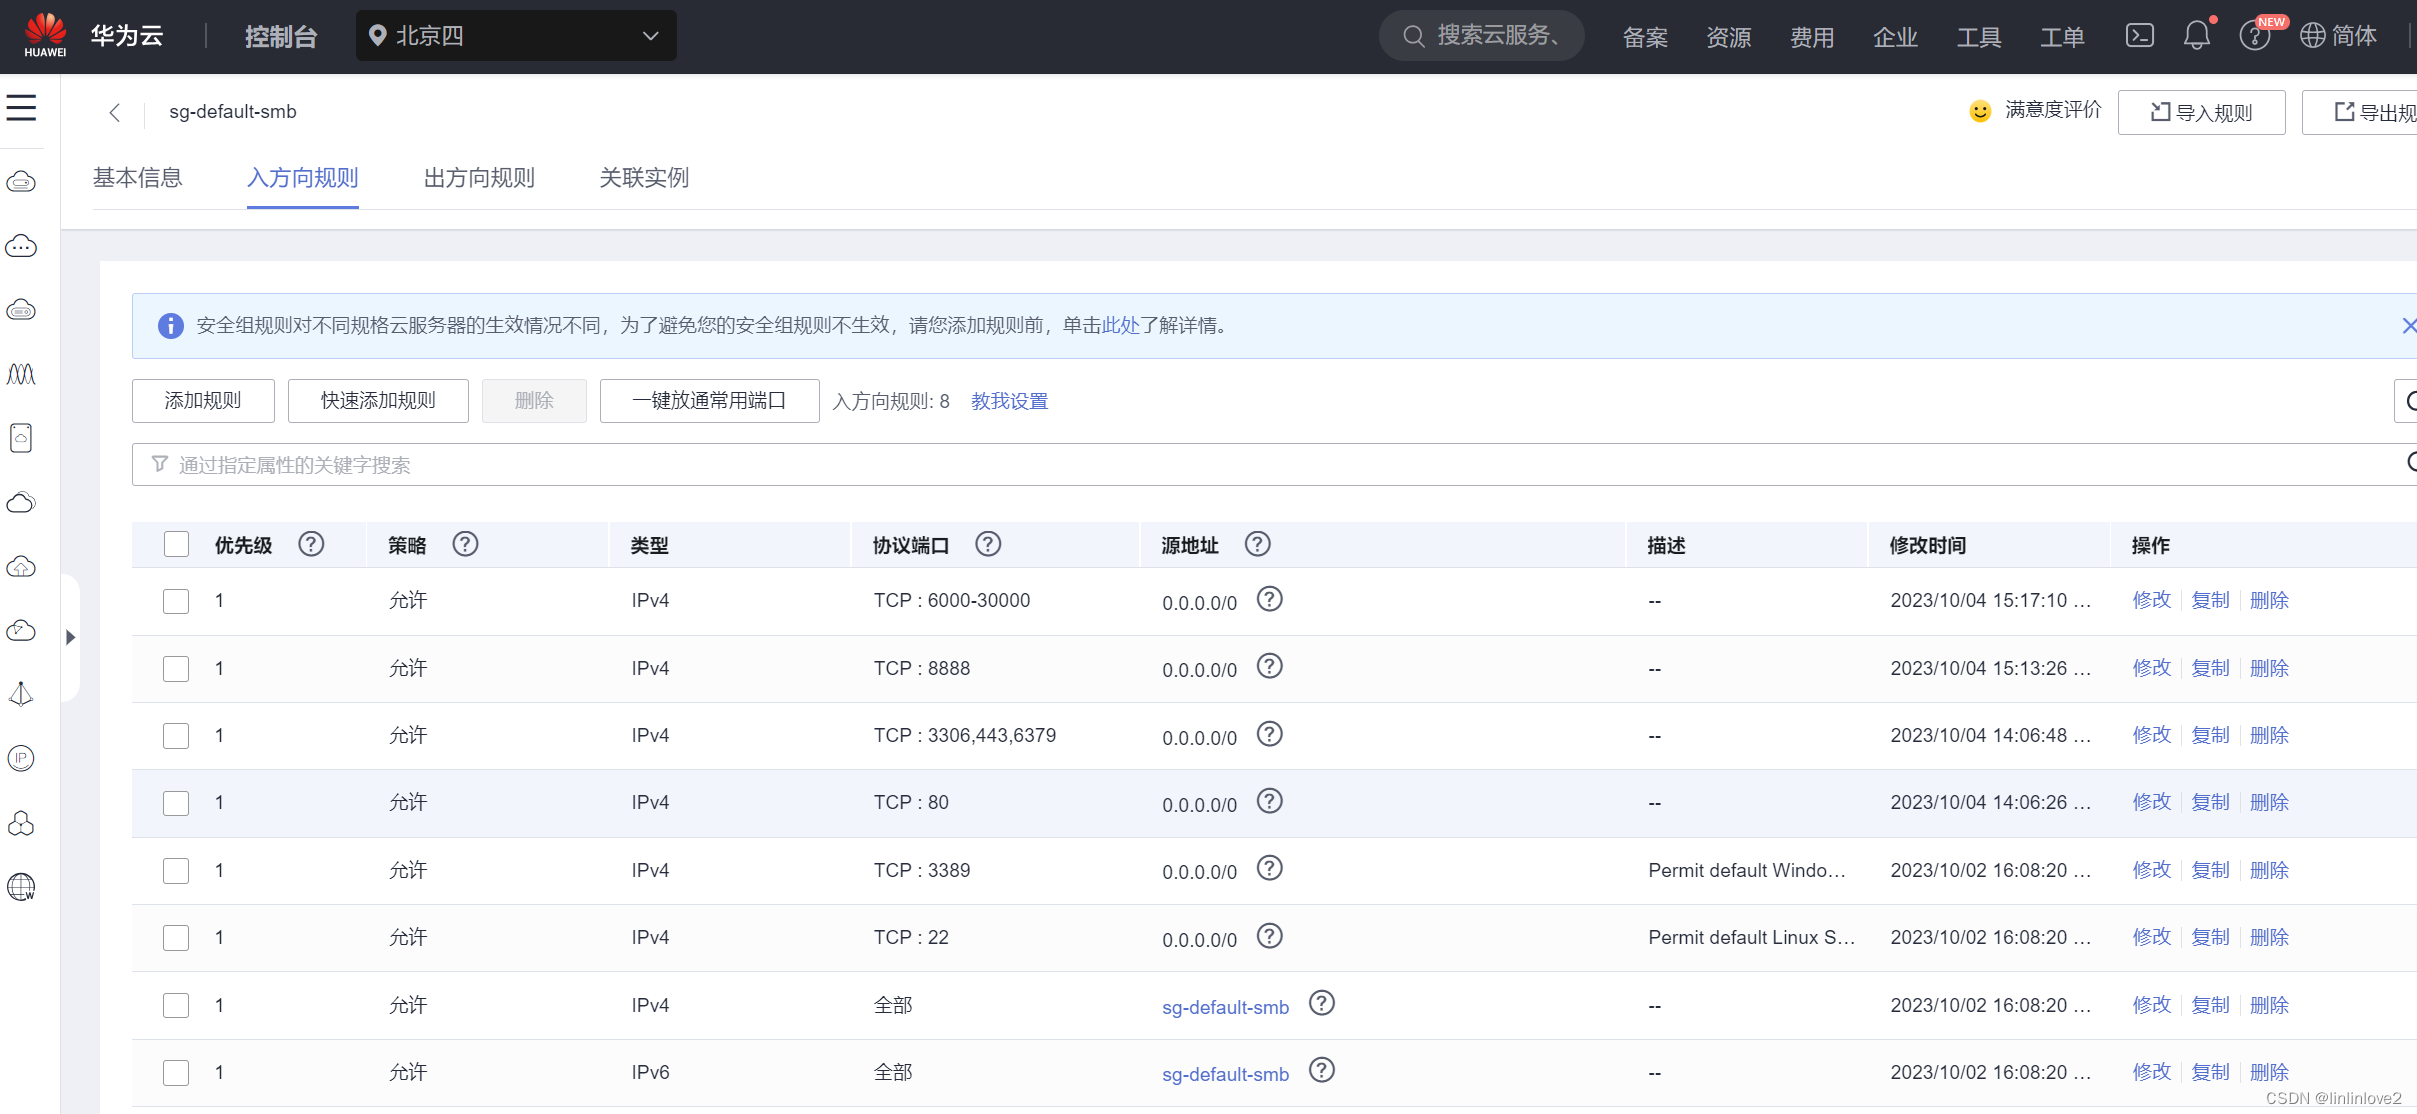Click help icon beside IPv6 sg-default-smb source
2417x1114 pixels.
[x=1322, y=1070]
